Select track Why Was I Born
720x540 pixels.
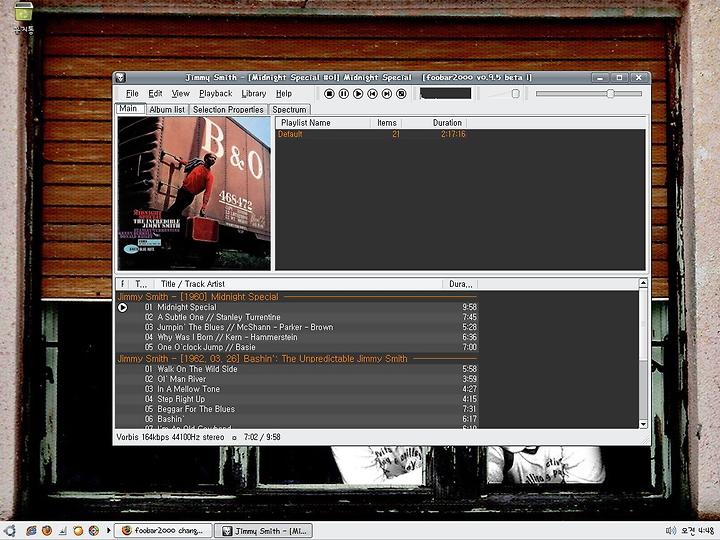click(297, 338)
